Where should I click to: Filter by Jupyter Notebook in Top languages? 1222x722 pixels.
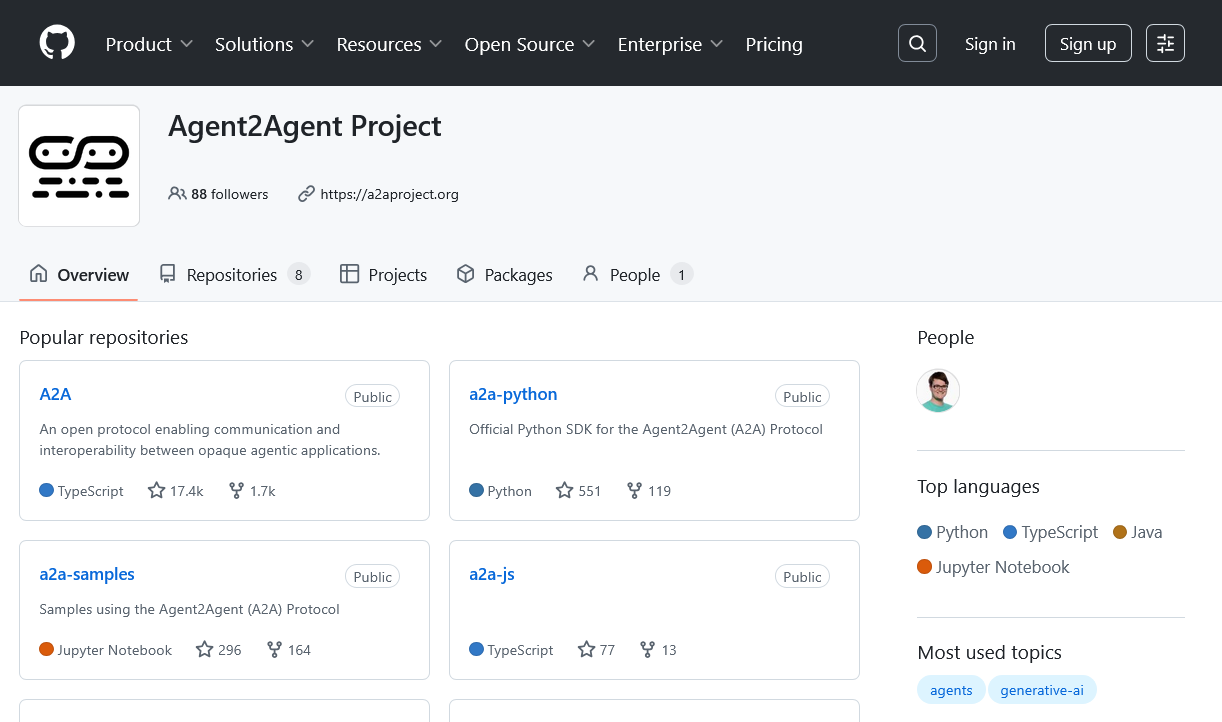point(993,567)
